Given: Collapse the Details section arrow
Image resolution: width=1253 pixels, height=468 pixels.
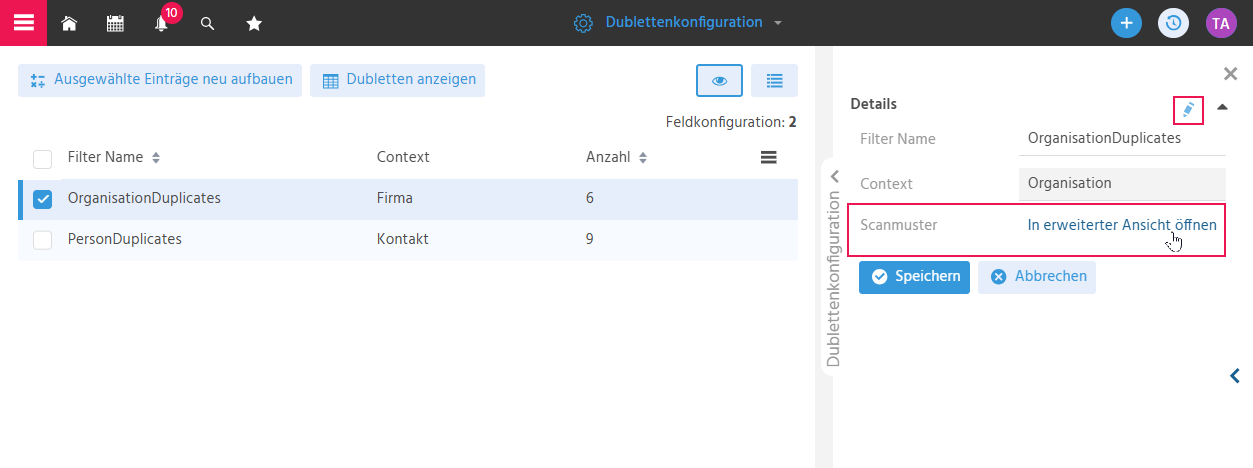Looking at the screenshot, I should 1222,106.
